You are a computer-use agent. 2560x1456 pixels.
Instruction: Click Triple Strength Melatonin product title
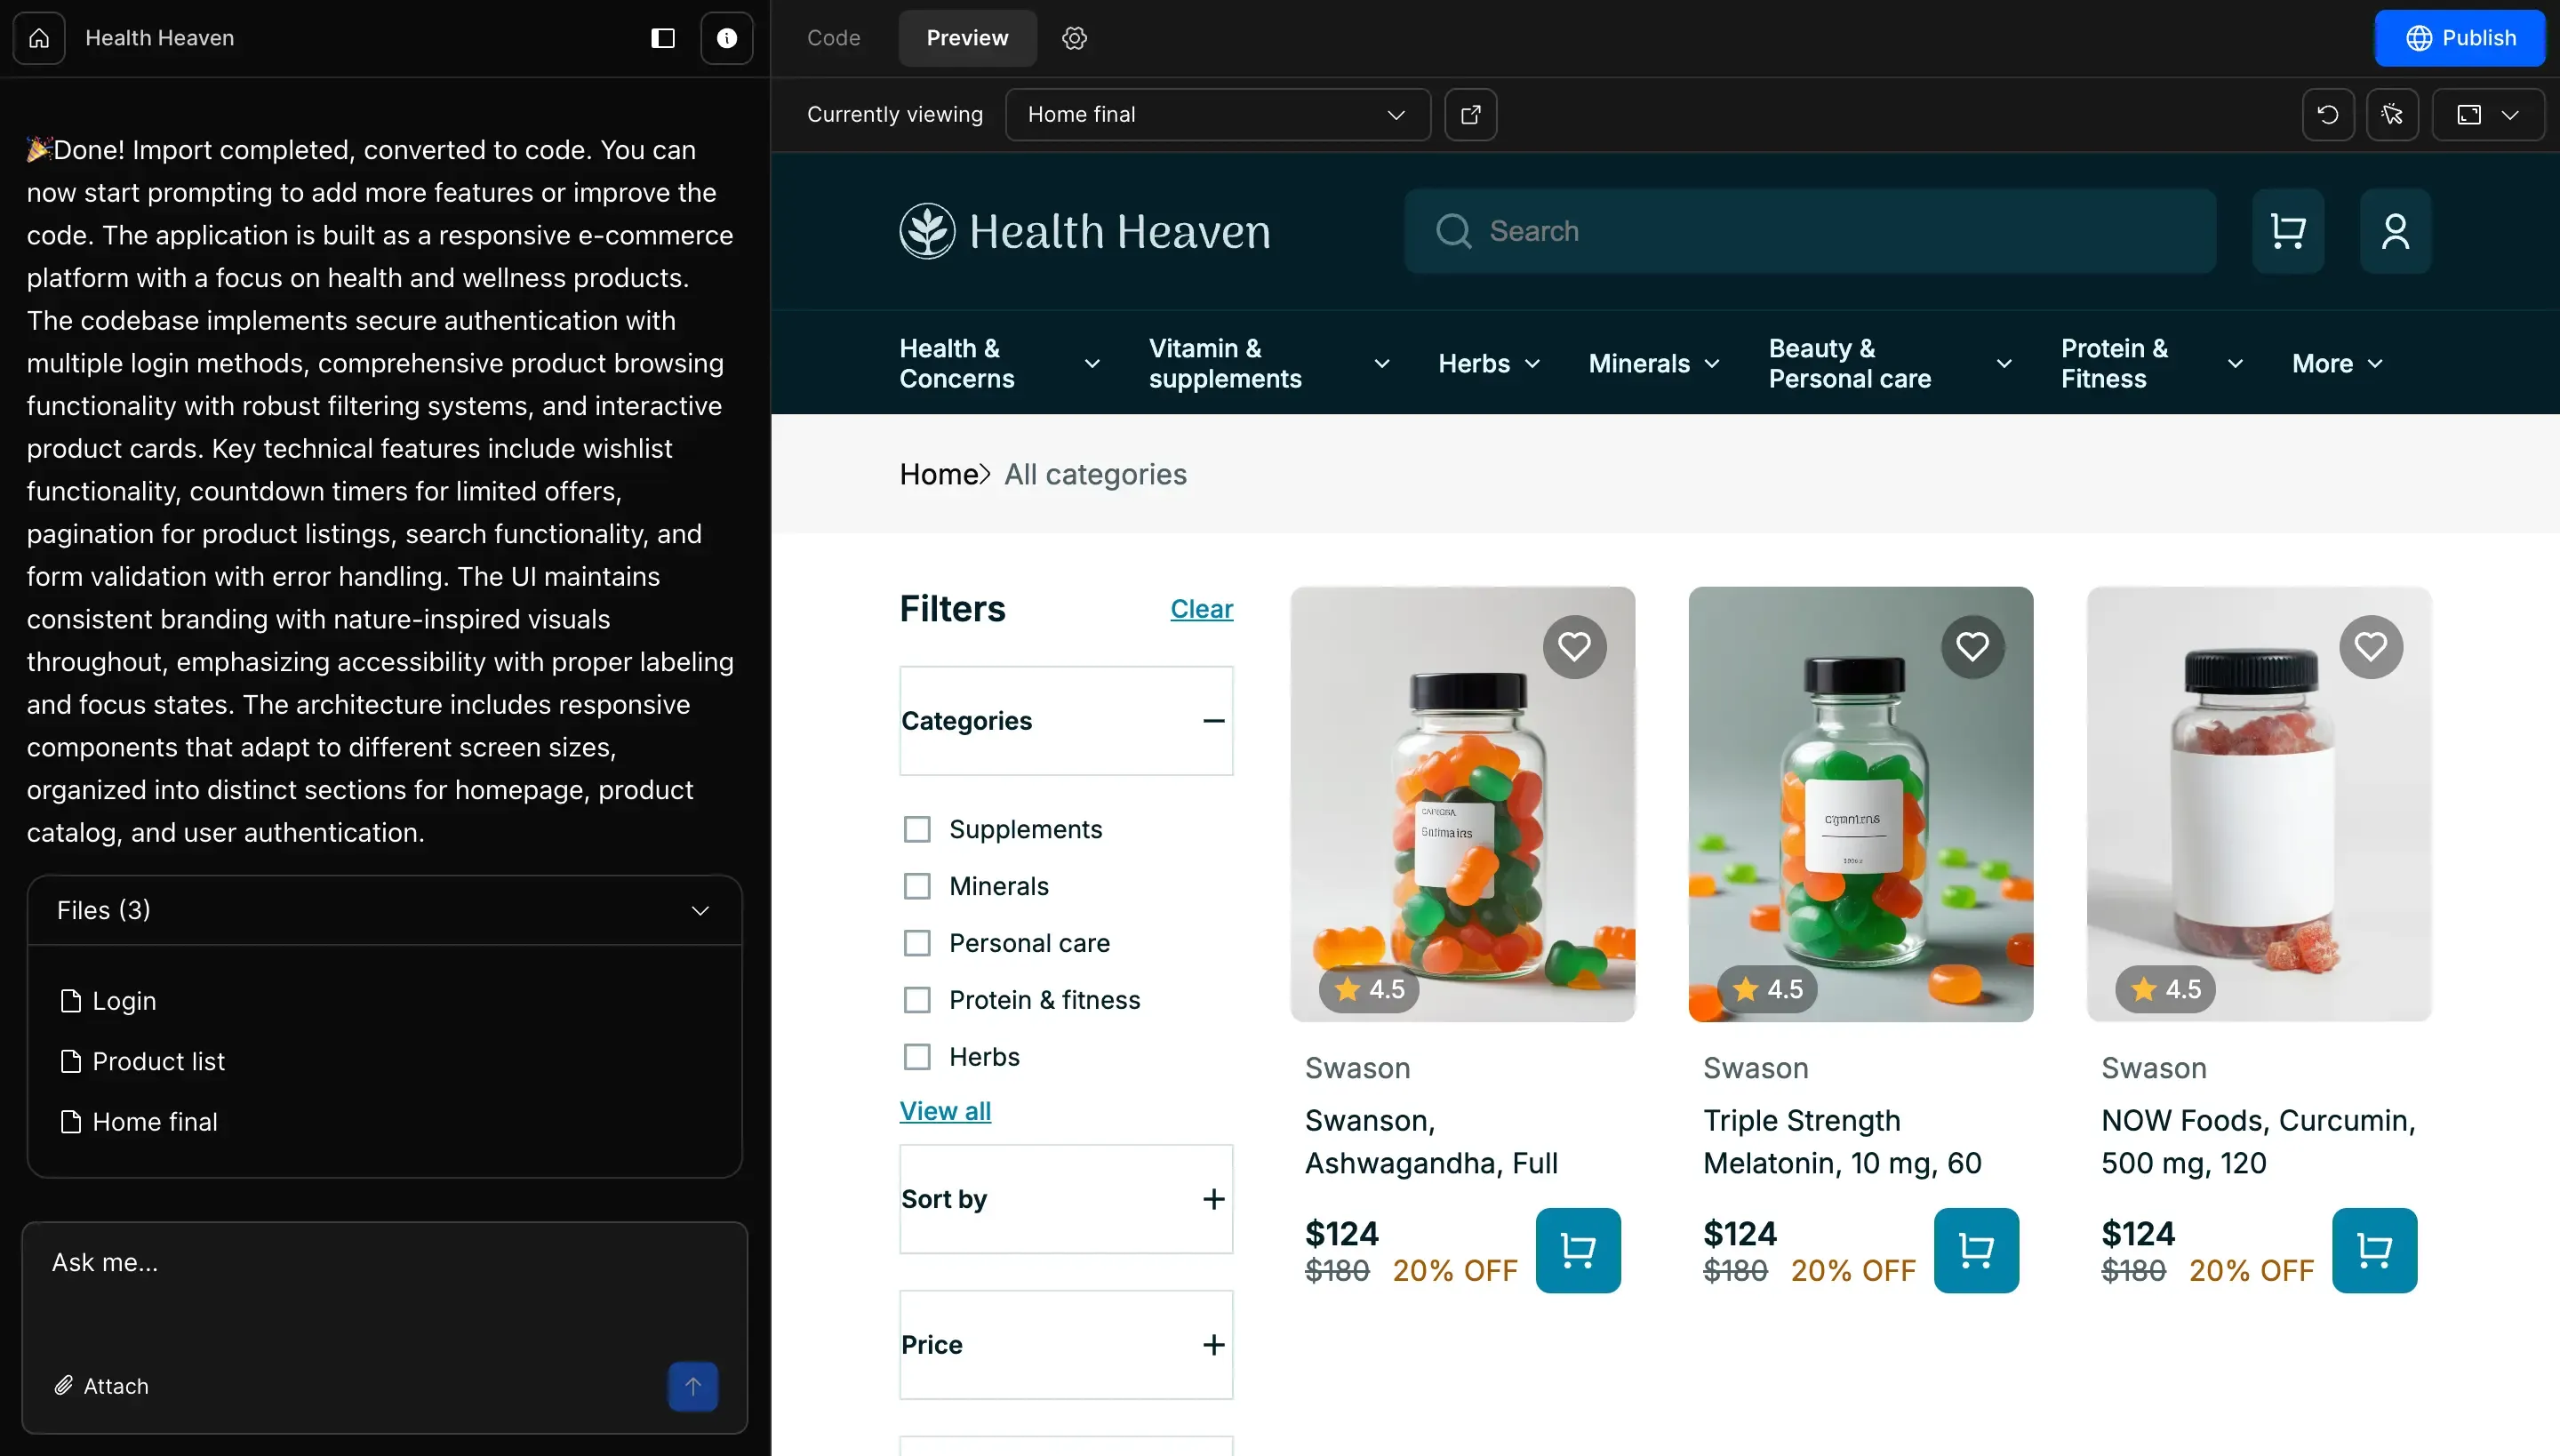1842,1142
